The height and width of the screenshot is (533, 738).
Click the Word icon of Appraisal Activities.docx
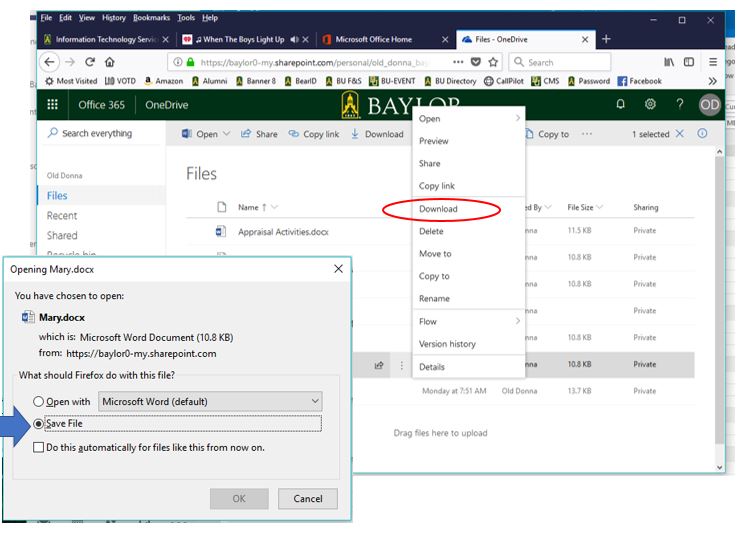(x=221, y=232)
